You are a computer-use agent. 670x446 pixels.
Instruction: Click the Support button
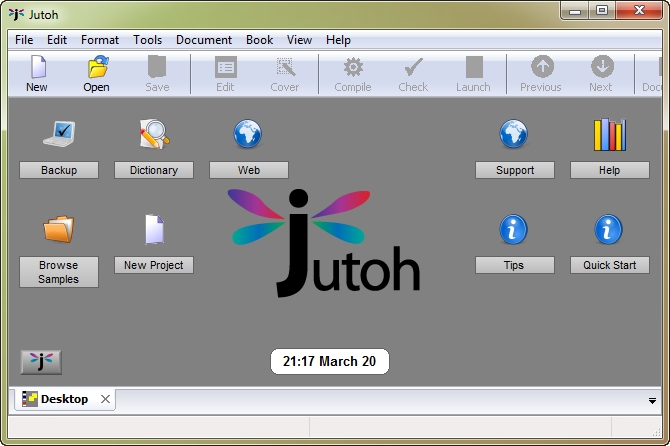click(x=515, y=170)
